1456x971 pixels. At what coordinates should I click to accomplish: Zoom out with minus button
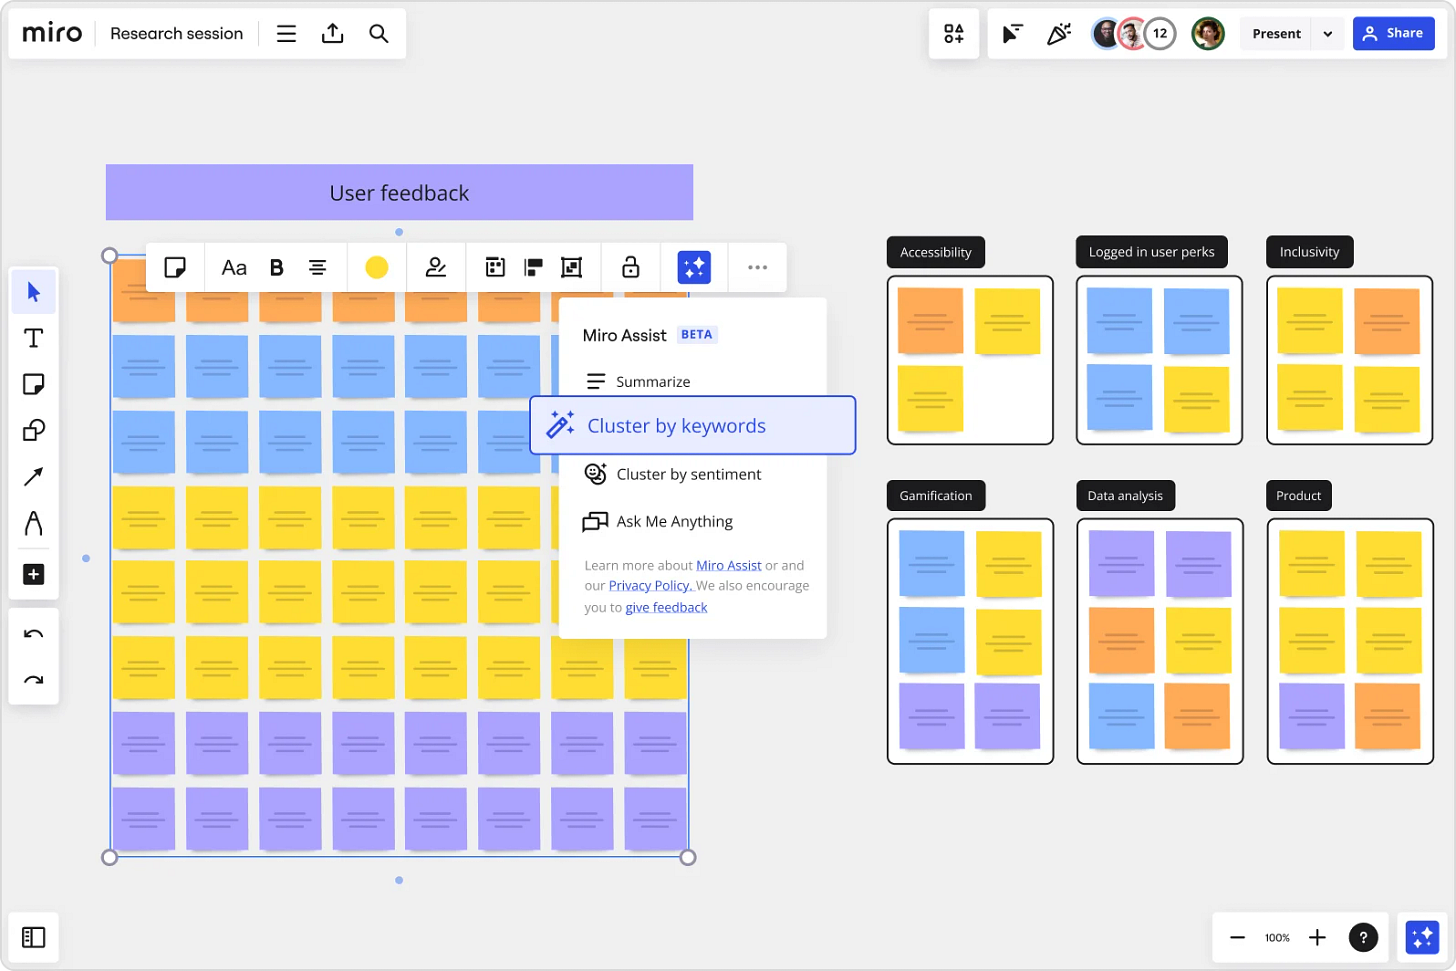point(1237,937)
